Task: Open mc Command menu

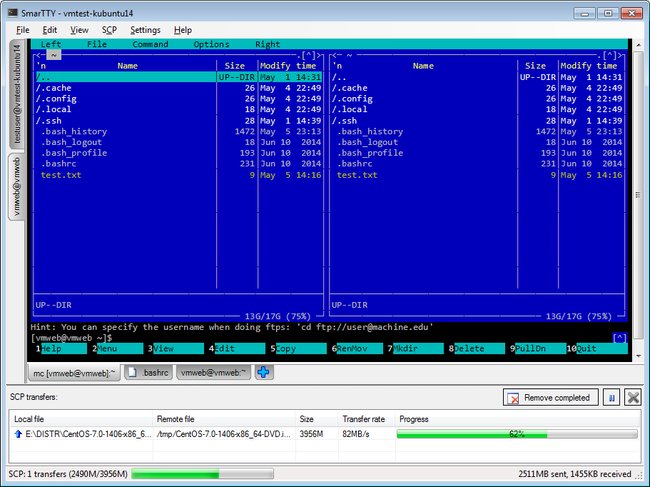Action: point(150,44)
